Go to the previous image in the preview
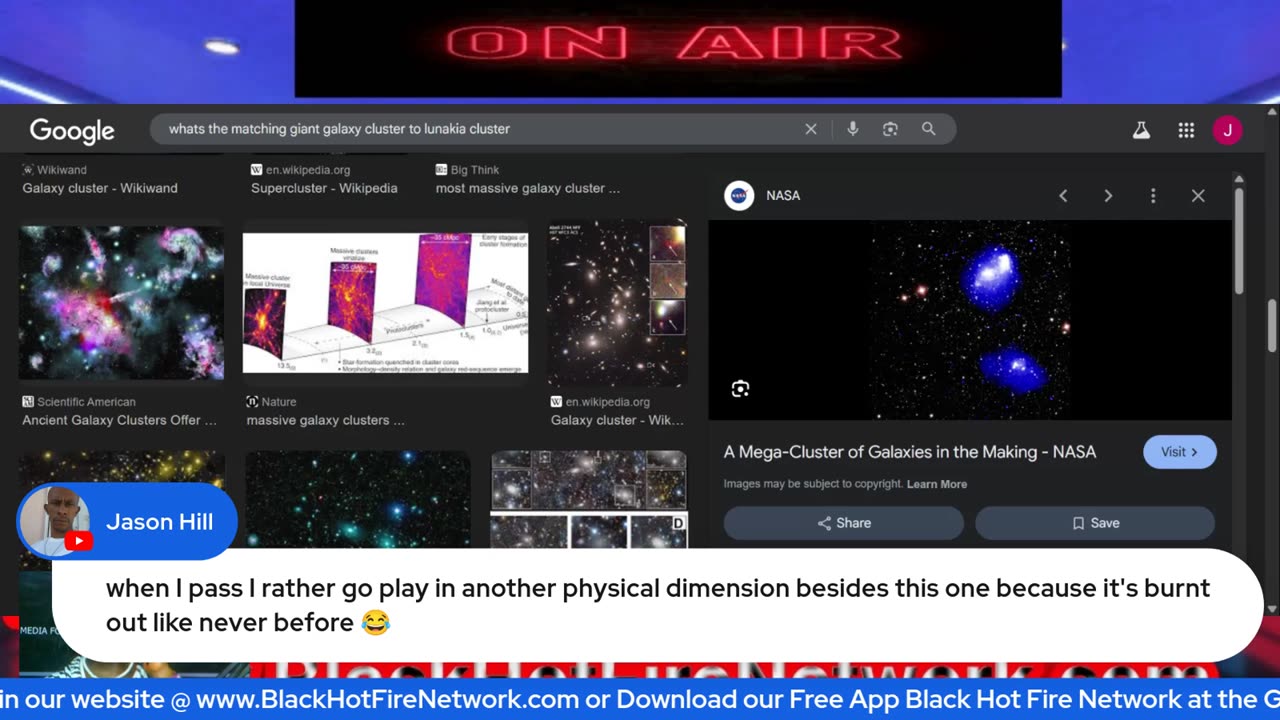The image size is (1280, 720). tap(1063, 196)
